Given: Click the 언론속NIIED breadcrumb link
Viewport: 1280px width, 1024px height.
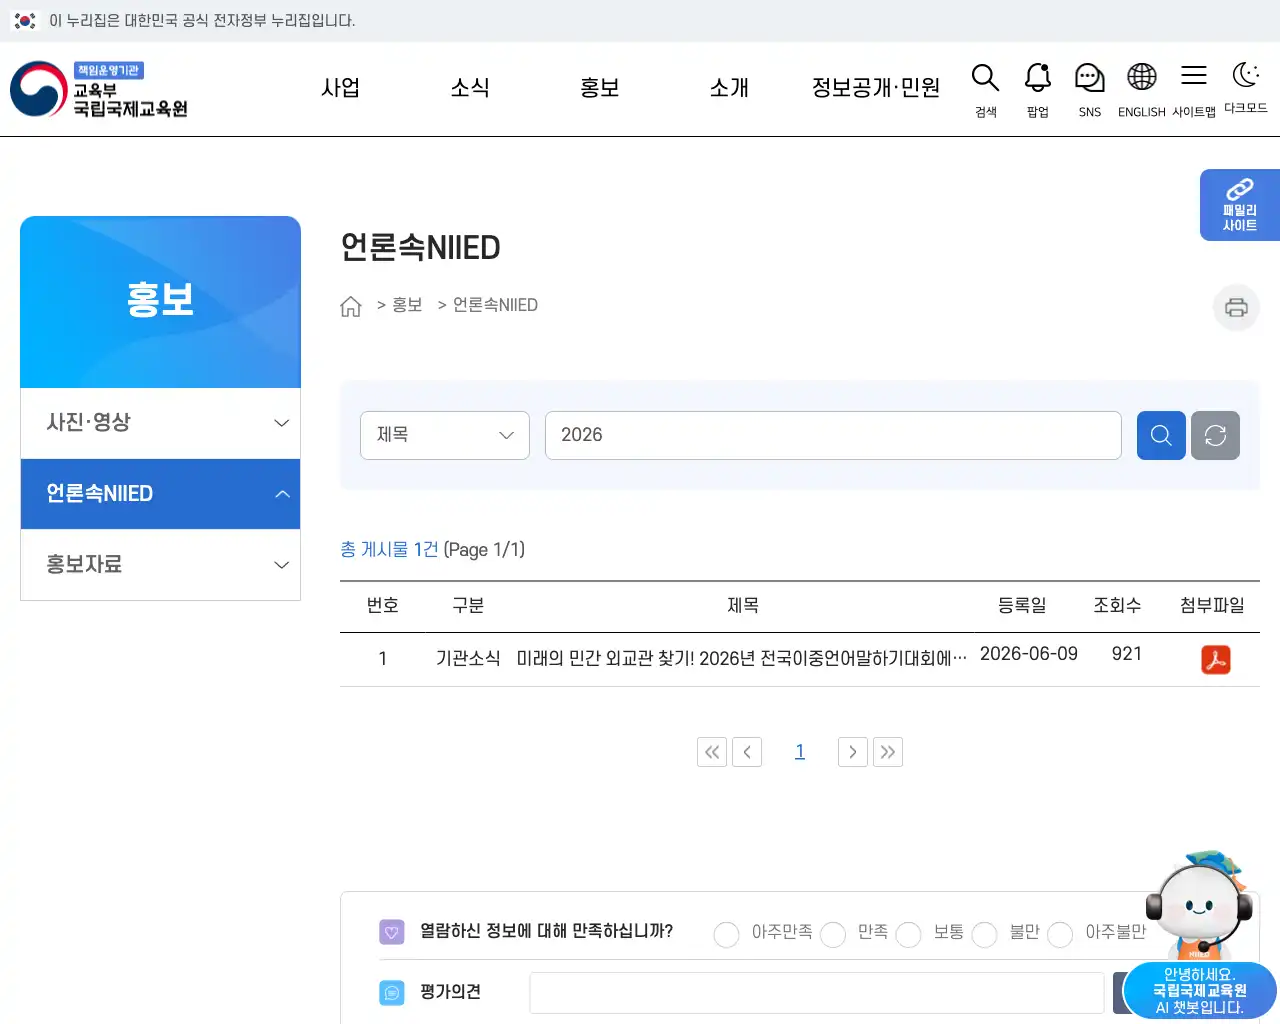Looking at the screenshot, I should (495, 305).
